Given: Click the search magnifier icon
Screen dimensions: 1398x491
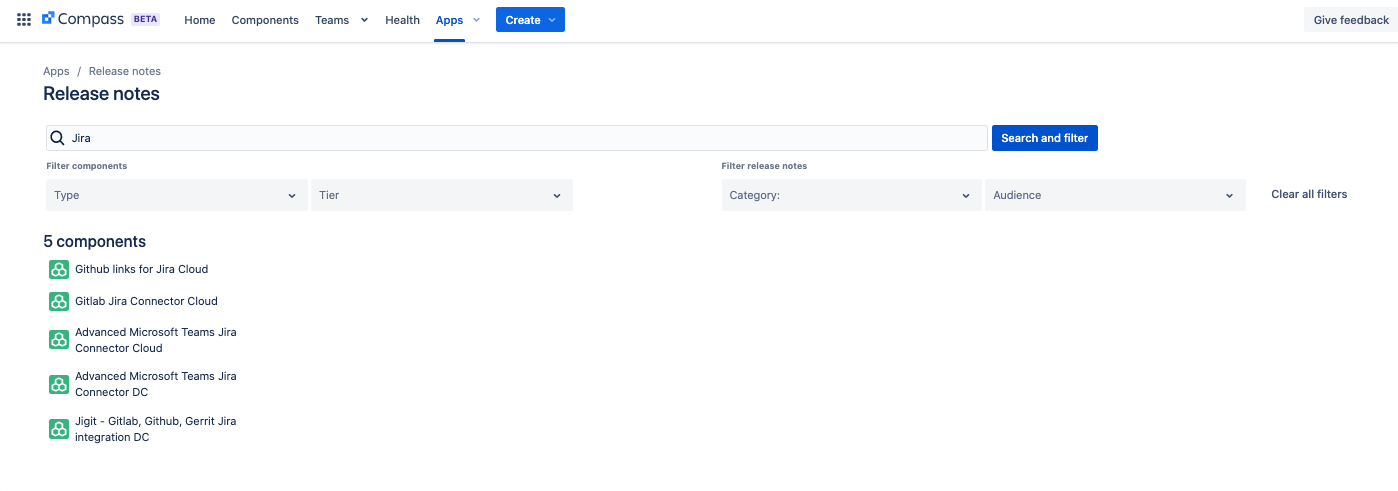Looking at the screenshot, I should (x=58, y=138).
